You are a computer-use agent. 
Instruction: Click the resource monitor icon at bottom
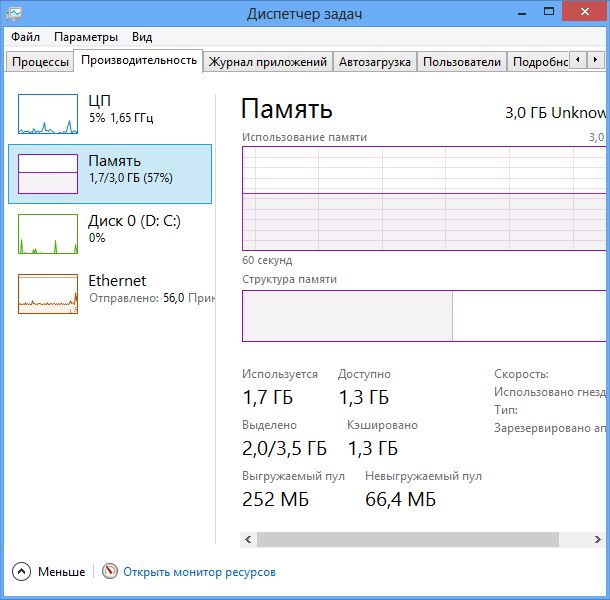(x=110, y=572)
